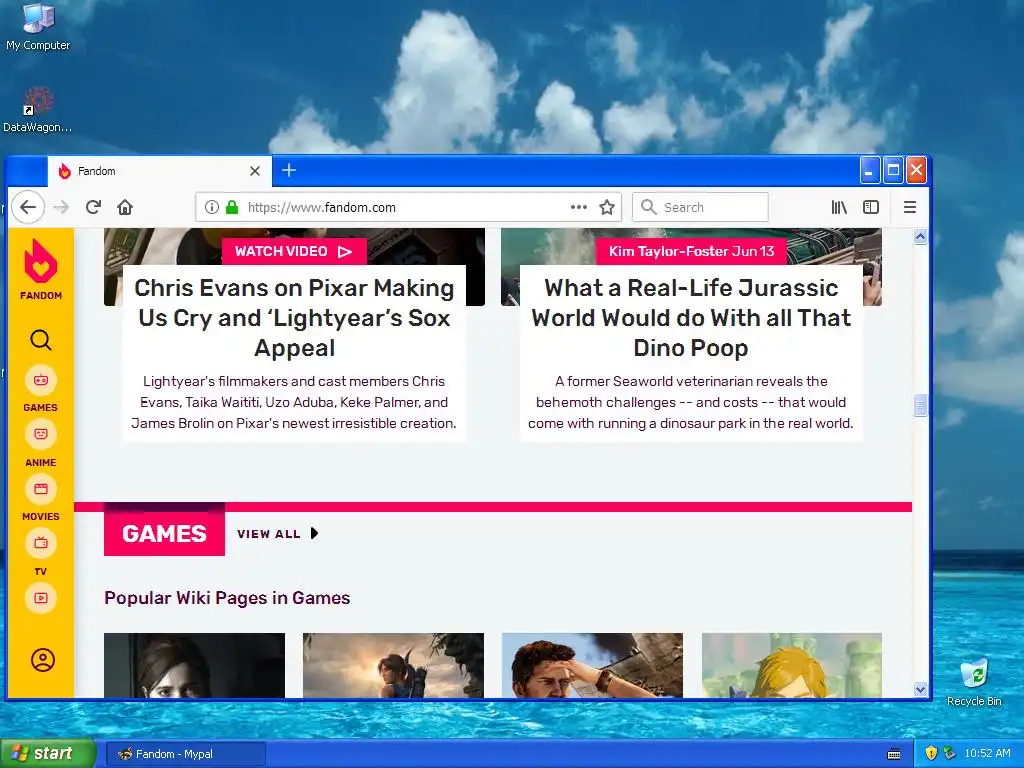
Task: Toggle the sidebar panel icon
Action: point(871,207)
